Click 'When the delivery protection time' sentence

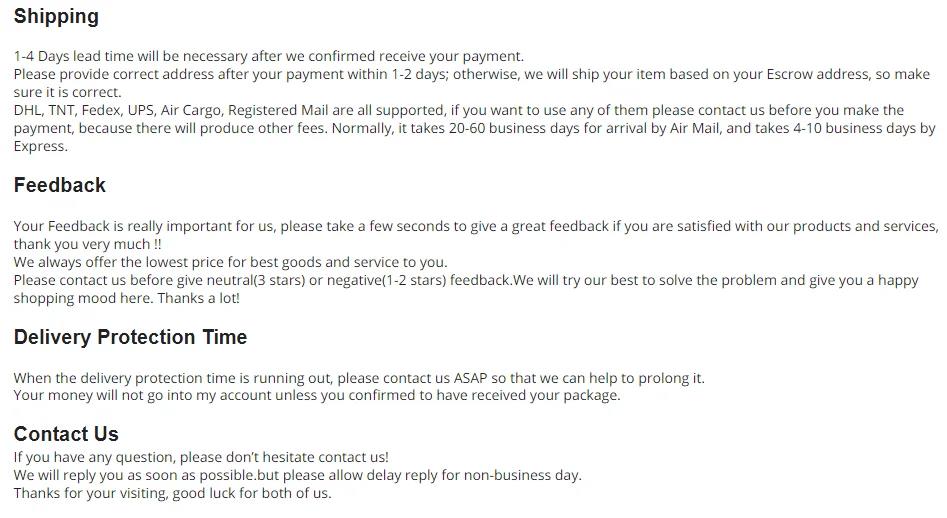click(359, 379)
